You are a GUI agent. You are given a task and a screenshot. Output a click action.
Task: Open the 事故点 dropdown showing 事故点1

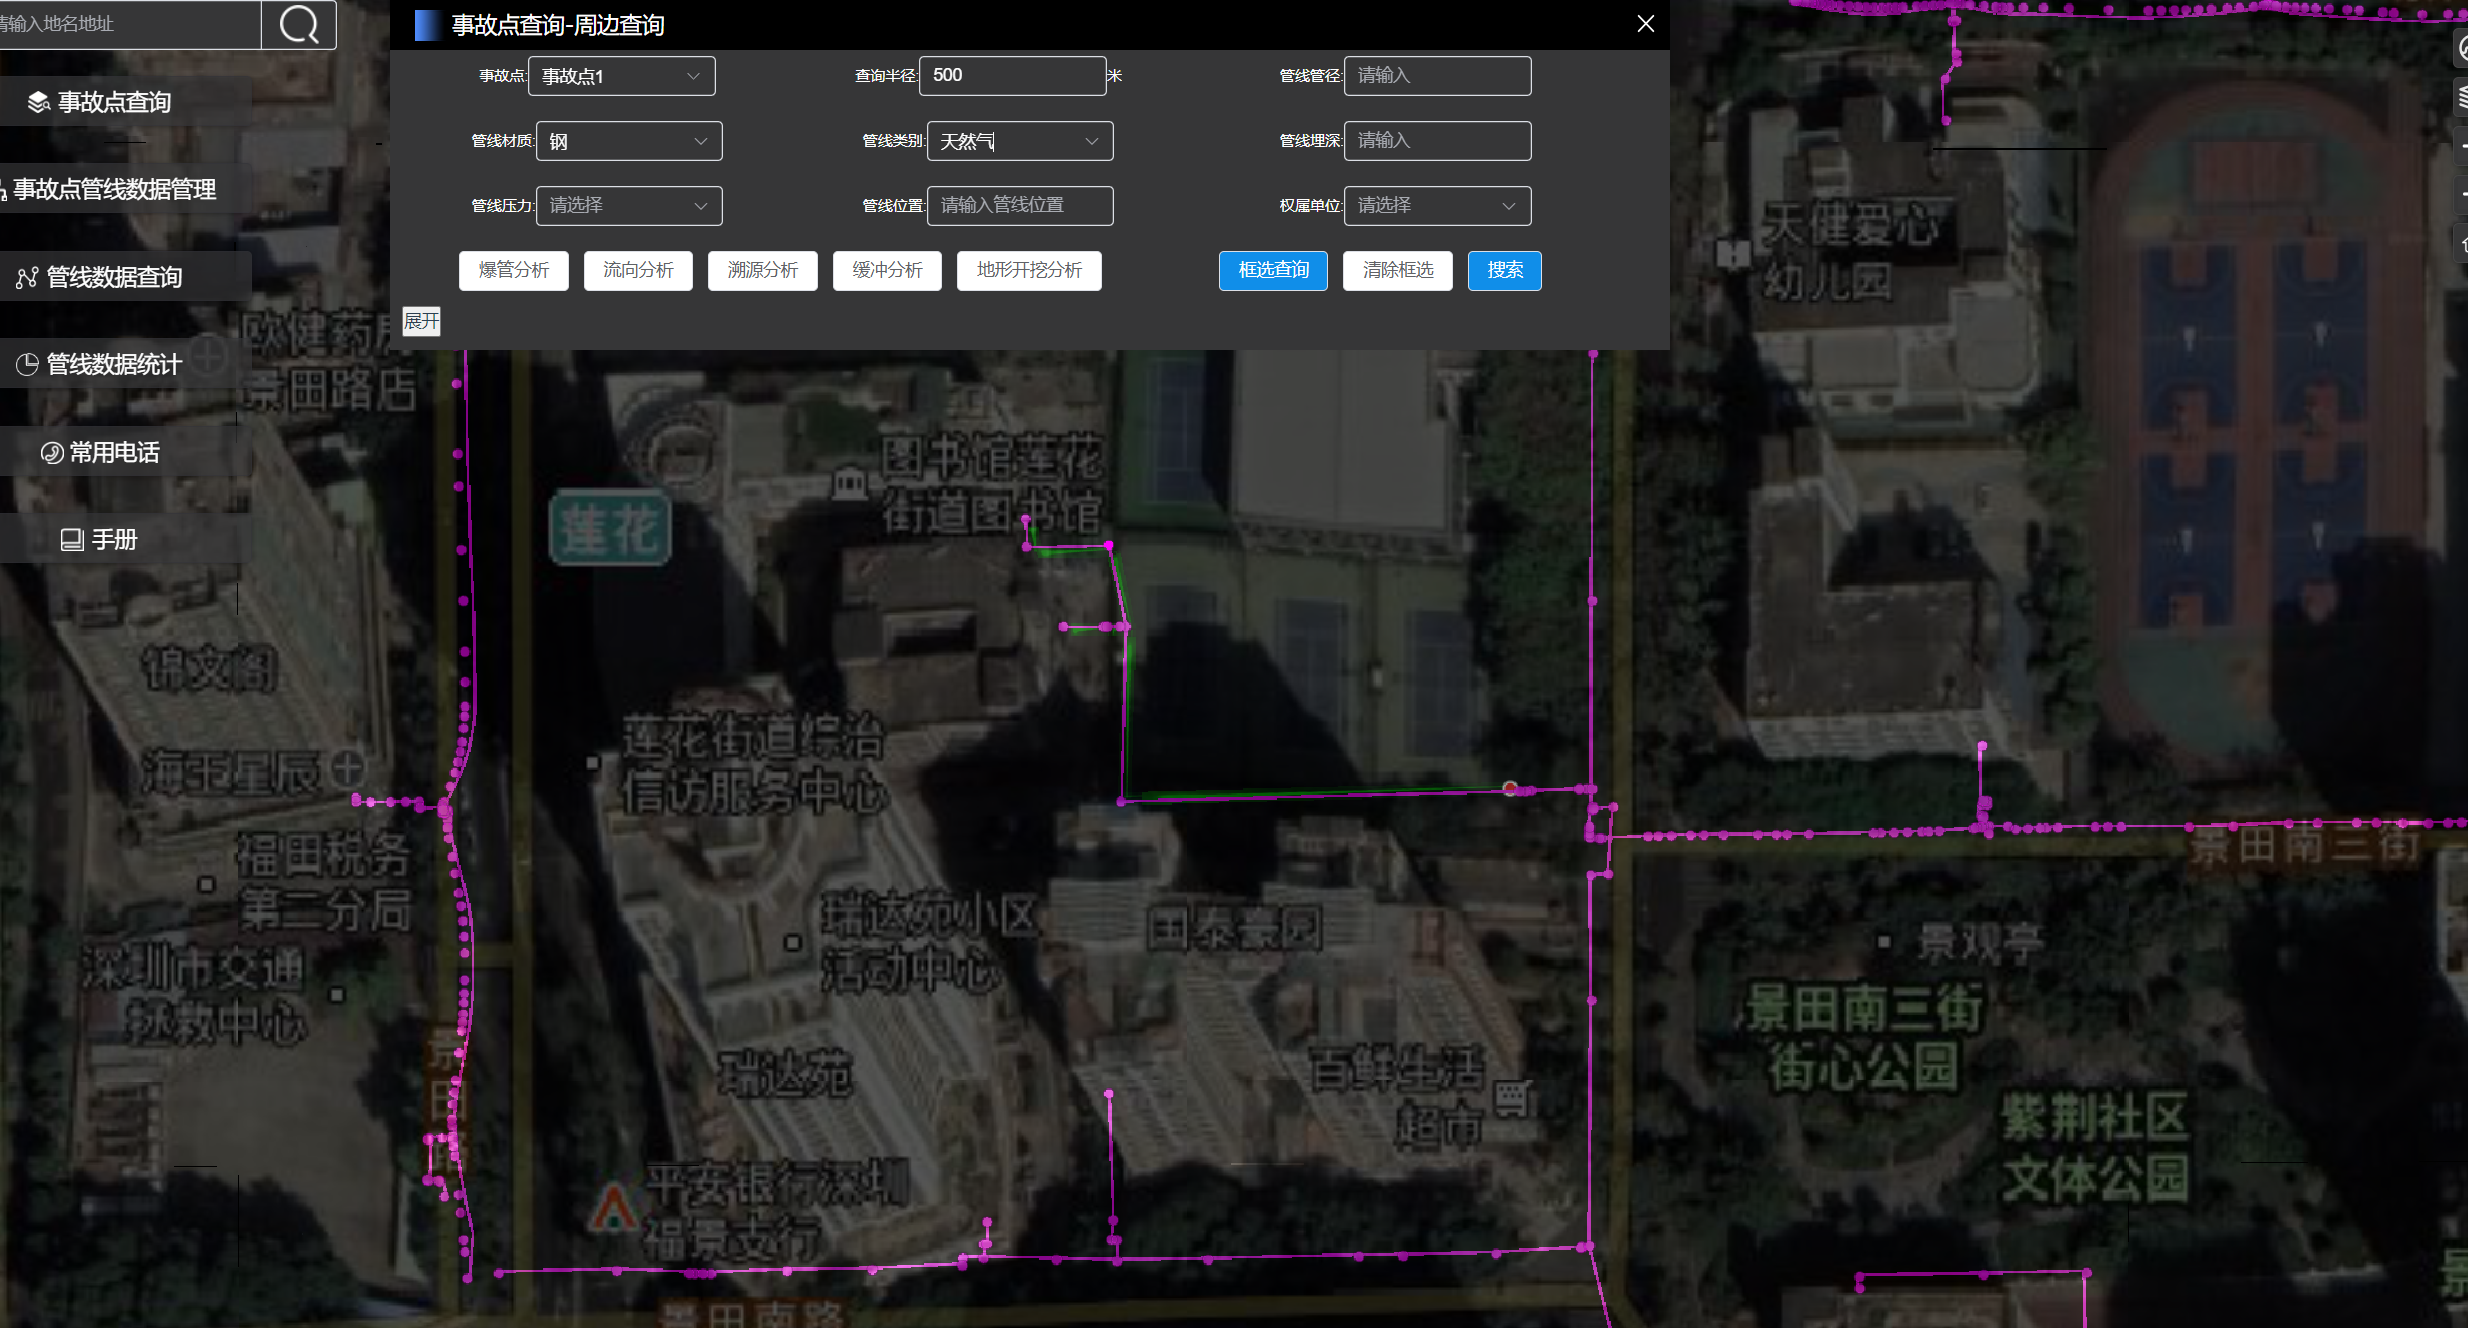pos(621,76)
